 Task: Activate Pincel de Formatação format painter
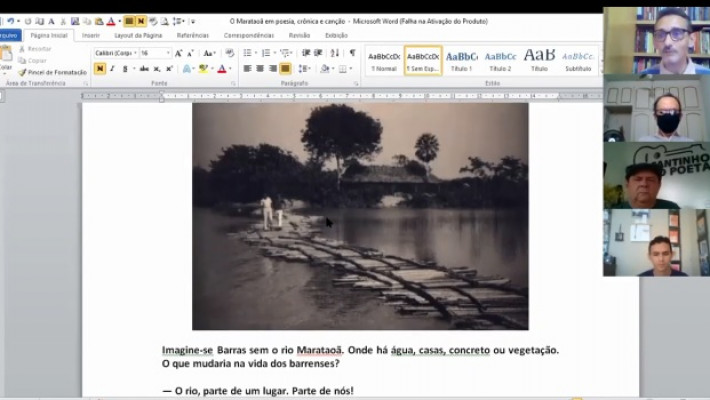point(53,72)
